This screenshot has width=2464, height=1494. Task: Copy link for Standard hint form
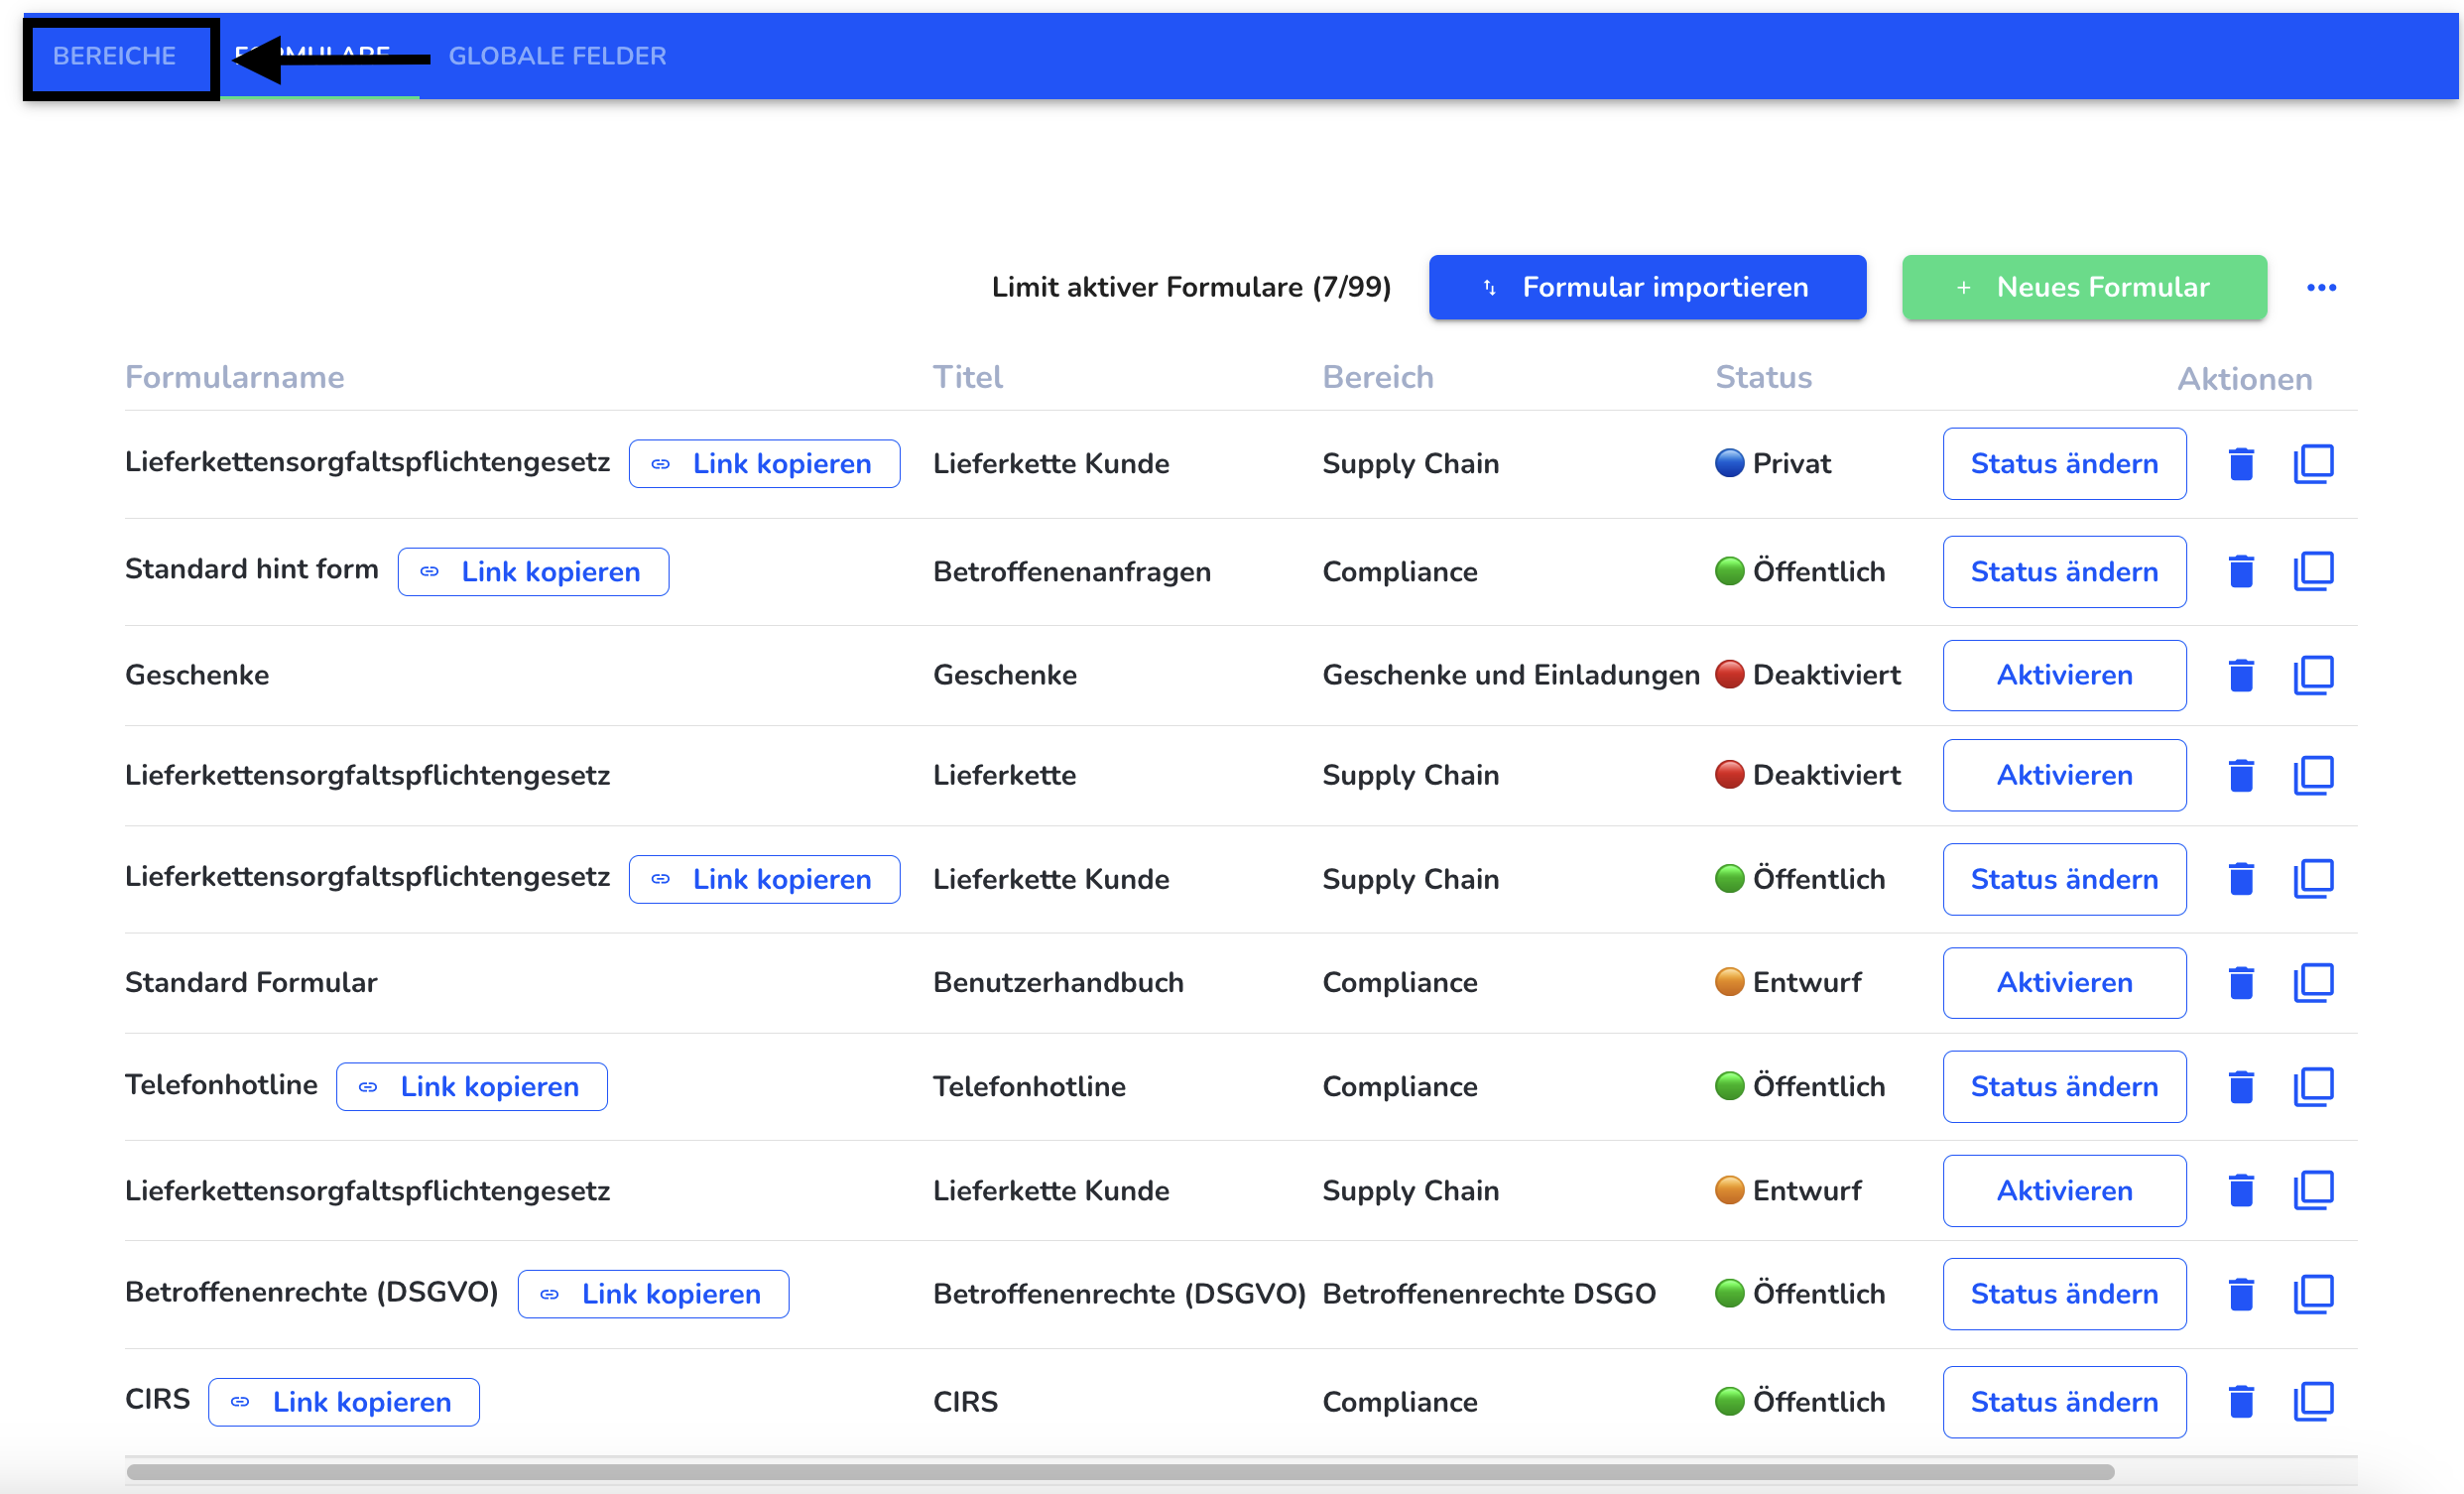pos(533,572)
